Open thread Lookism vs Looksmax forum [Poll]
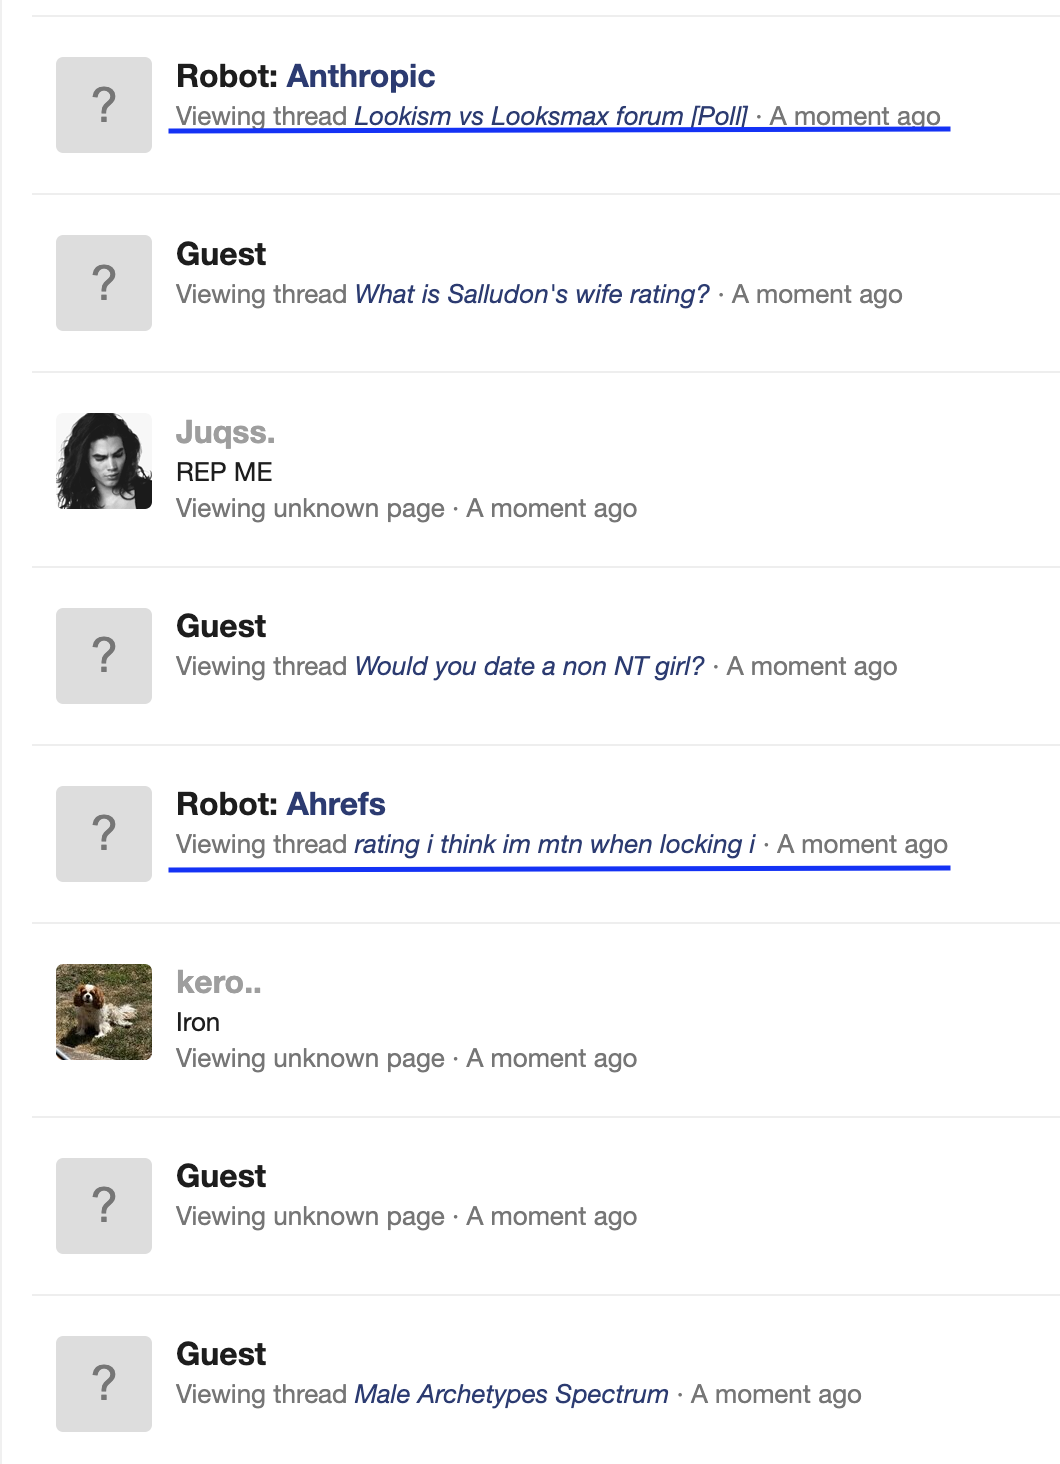 [x=551, y=116]
